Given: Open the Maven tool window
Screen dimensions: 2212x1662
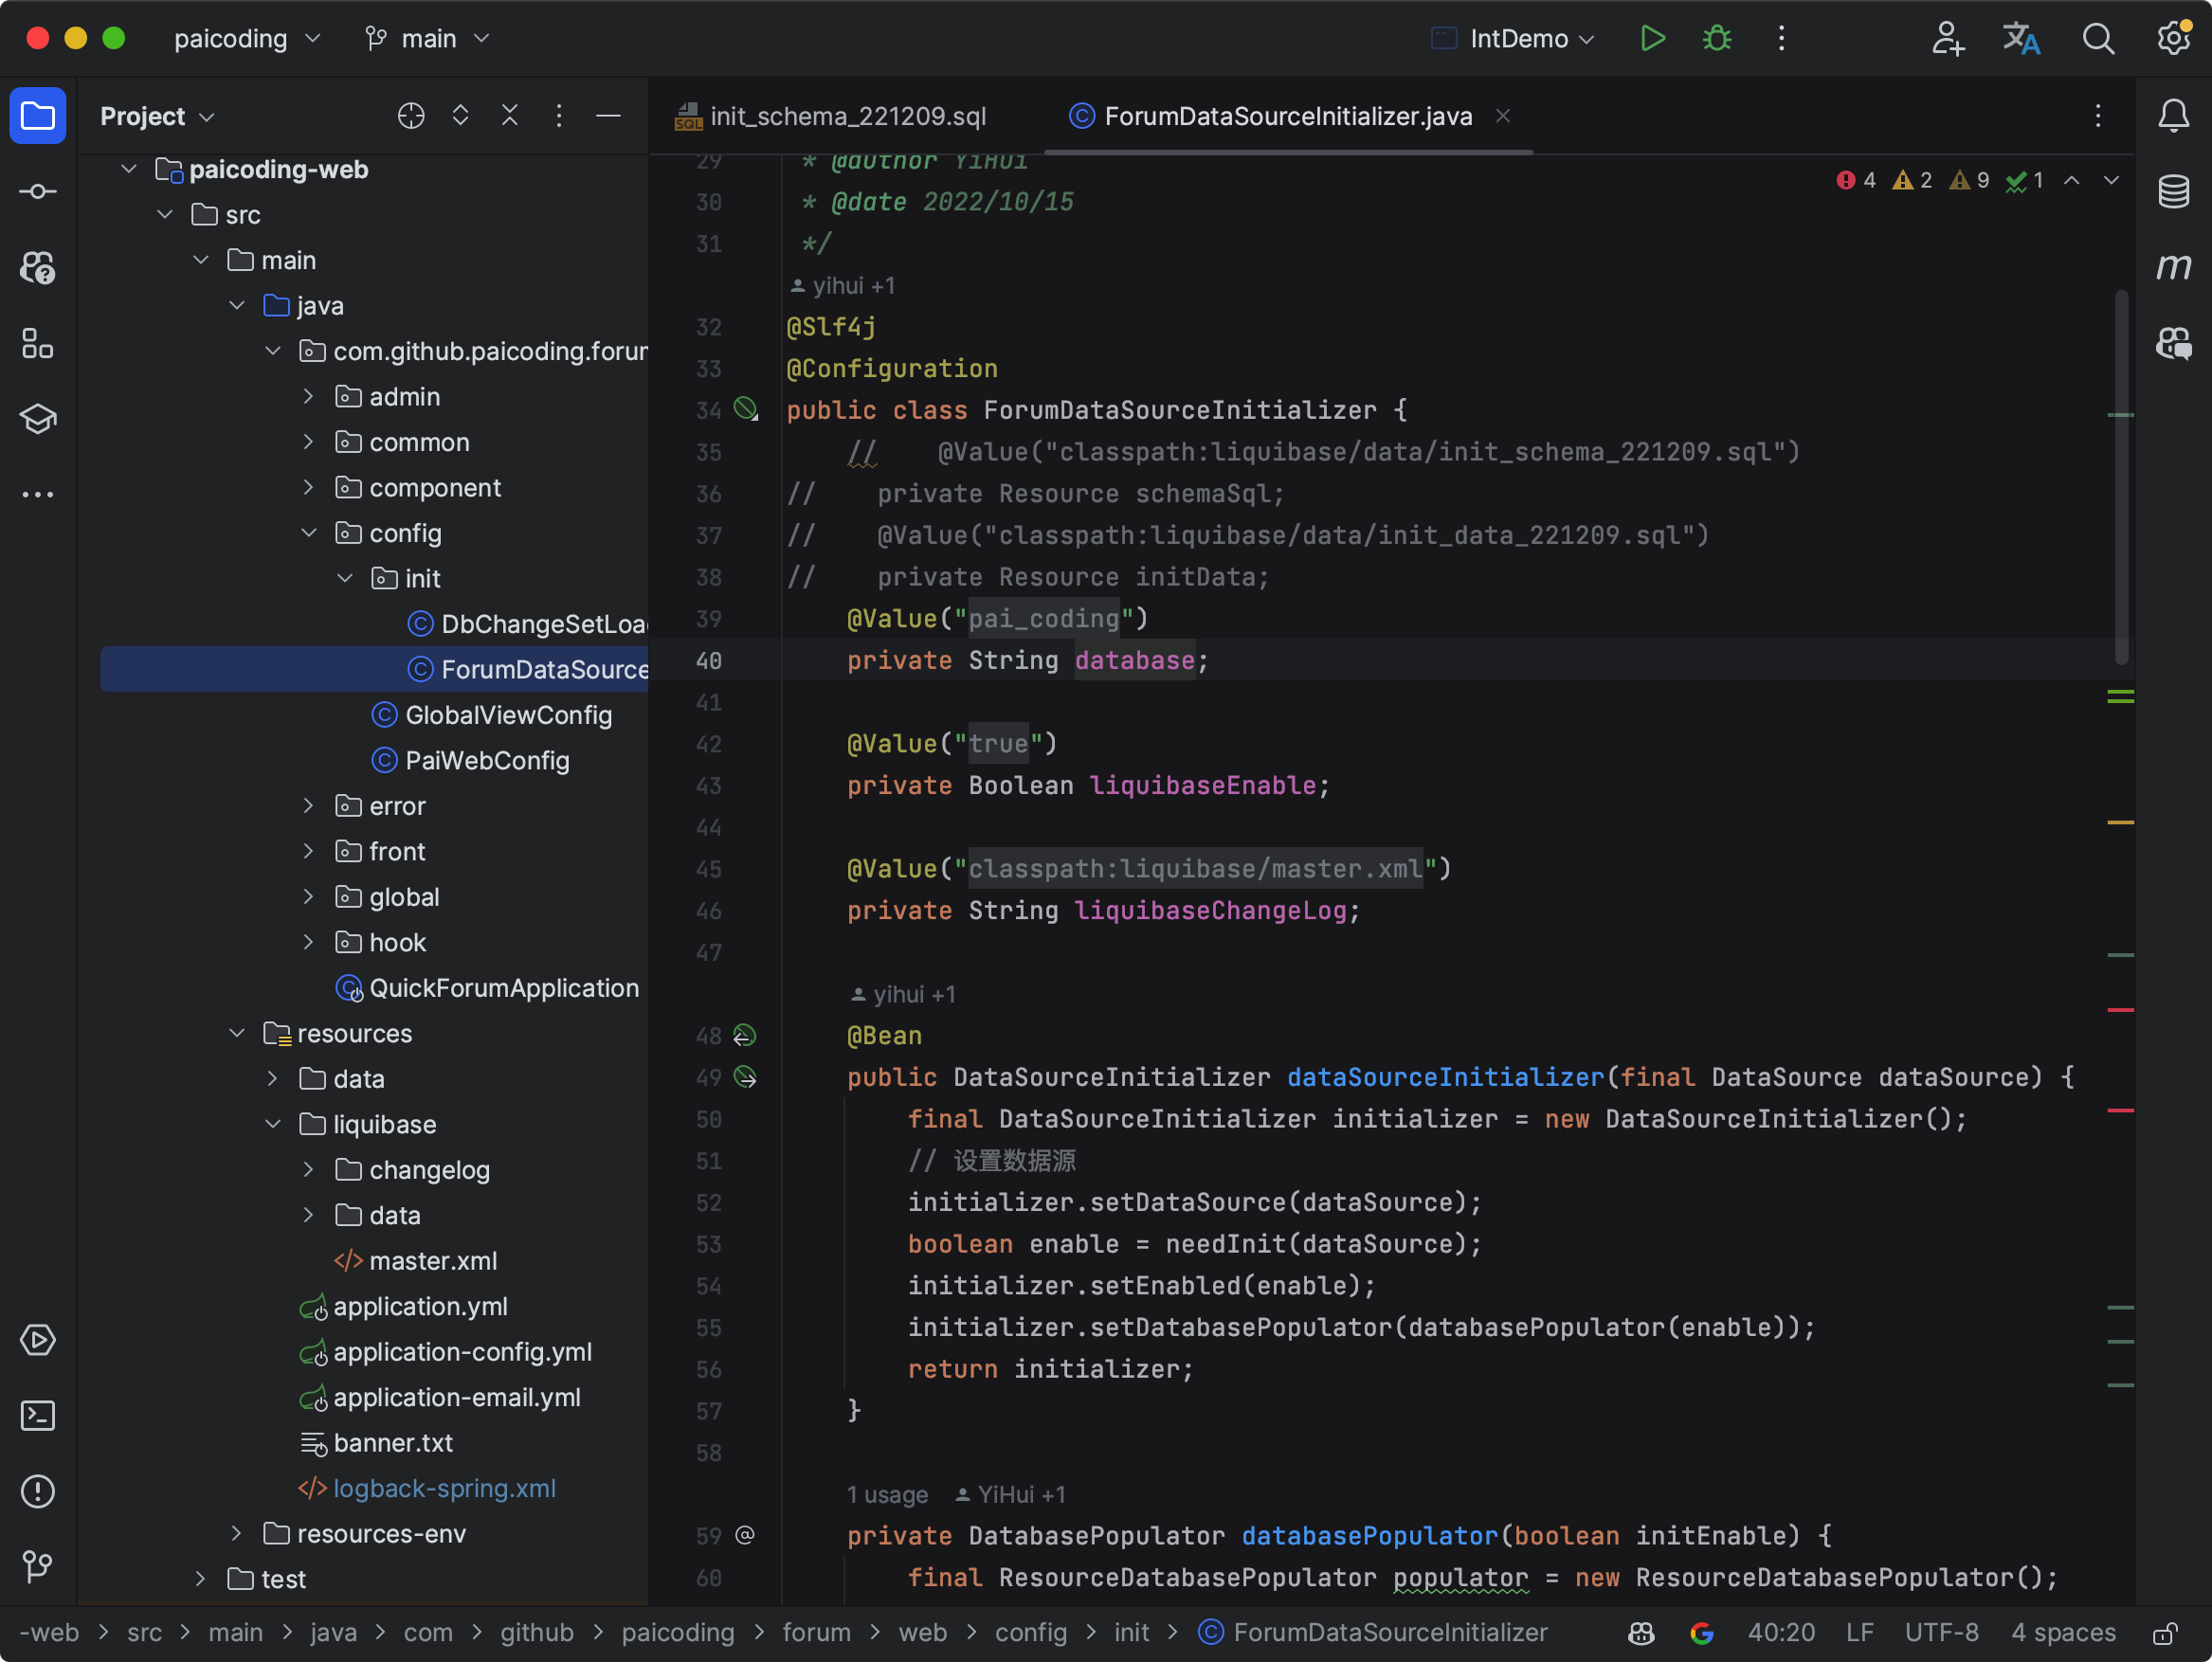Looking at the screenshot, I should point(2173,267).
